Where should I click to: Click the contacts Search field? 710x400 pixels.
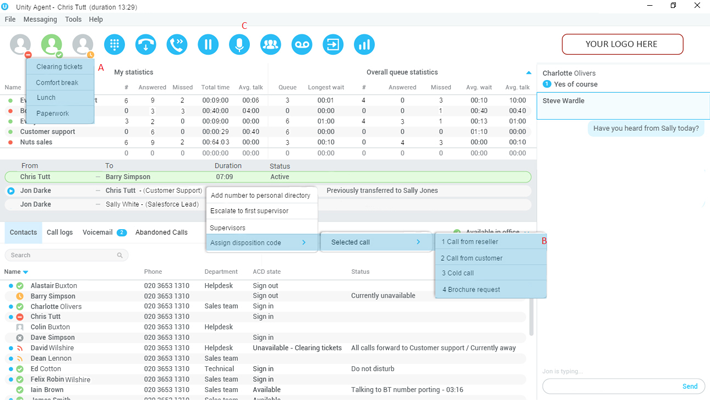65,255
